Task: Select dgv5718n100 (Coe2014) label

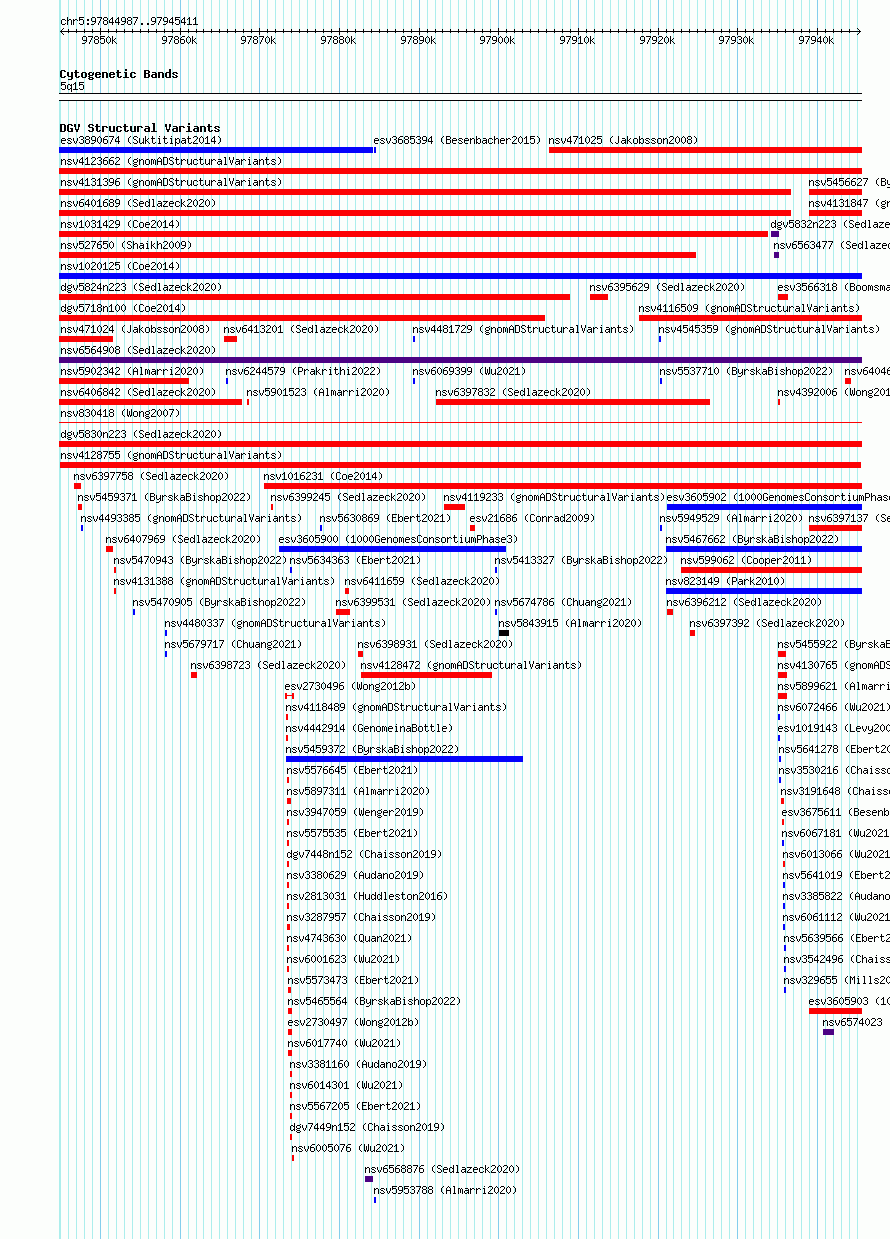Action: click(122, 308)
